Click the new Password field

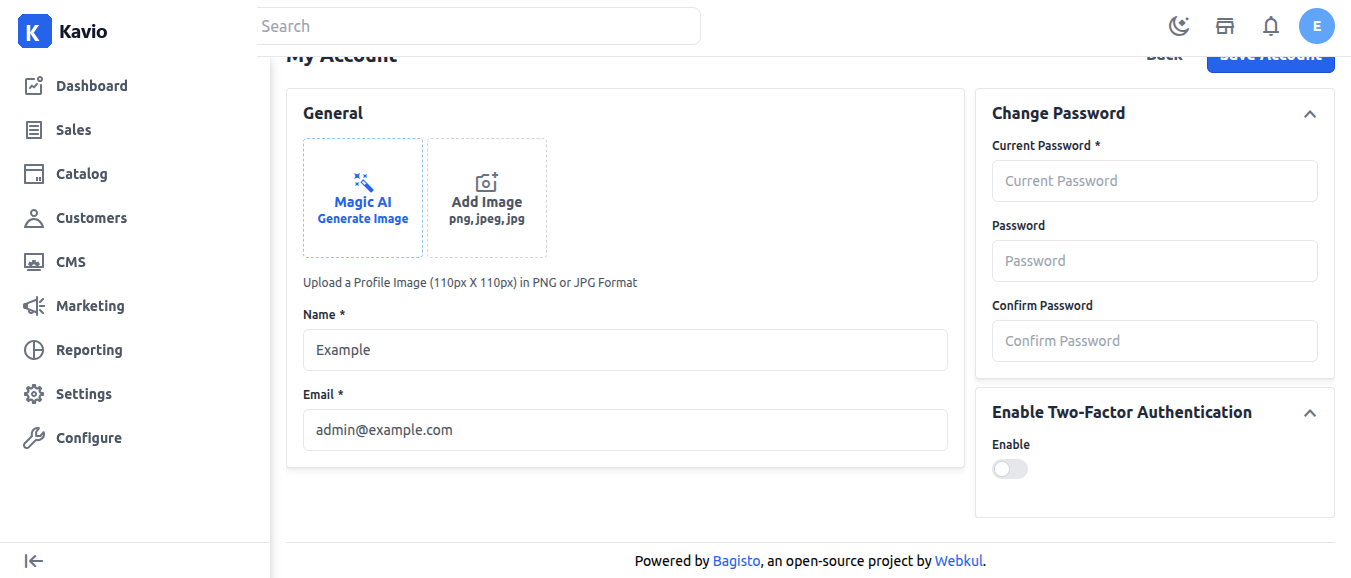click(1155, 261)
